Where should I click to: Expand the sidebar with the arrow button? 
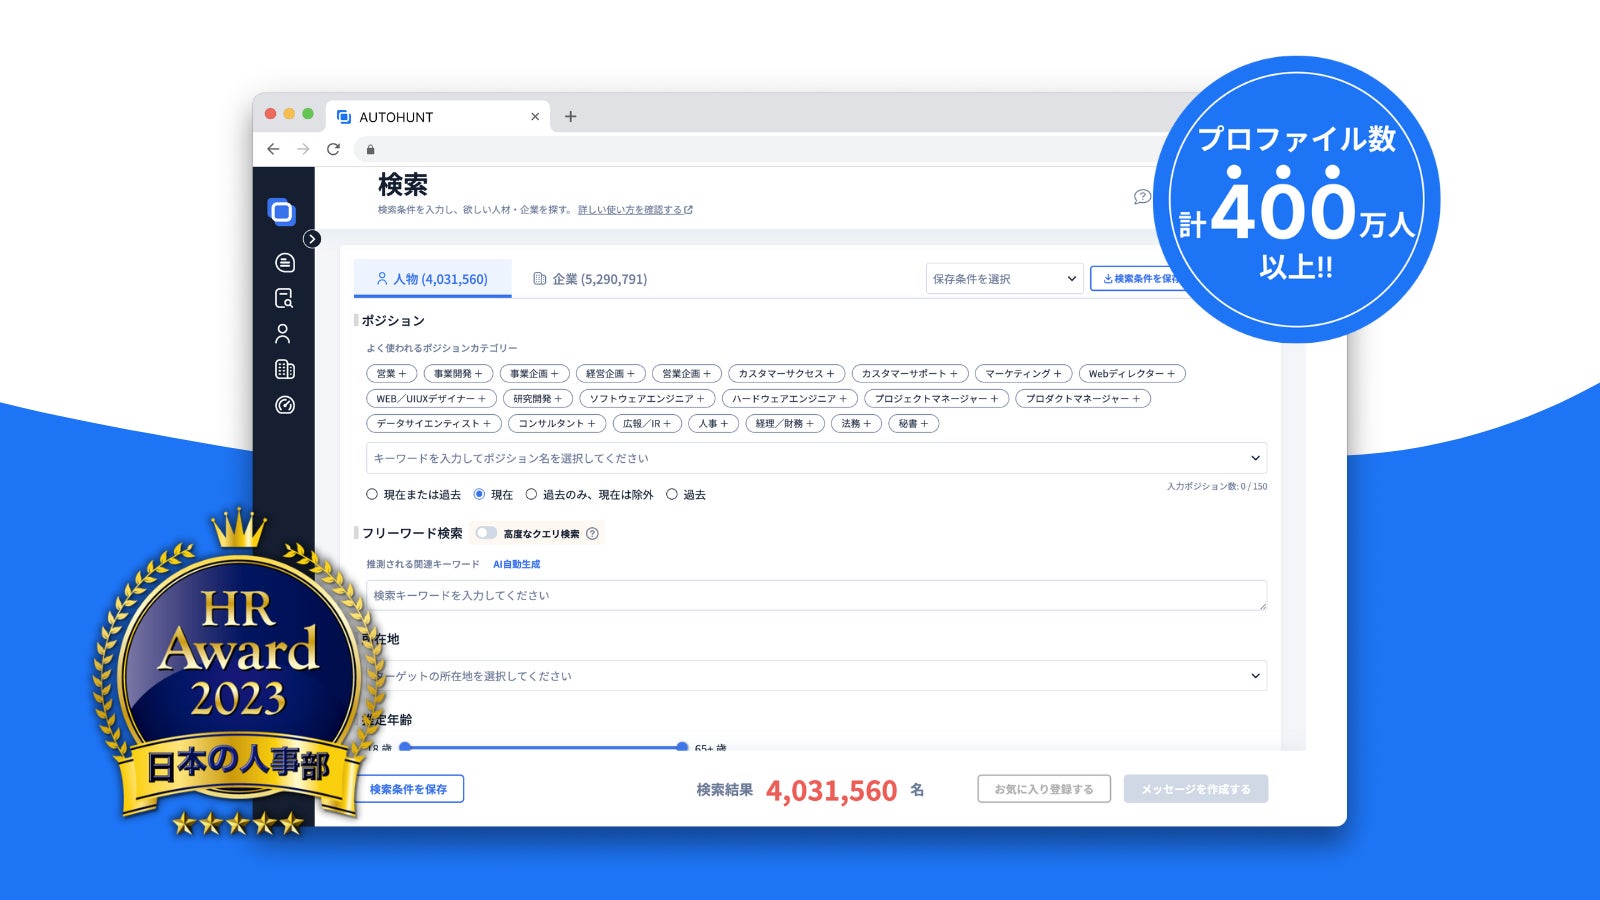[312, 239]
